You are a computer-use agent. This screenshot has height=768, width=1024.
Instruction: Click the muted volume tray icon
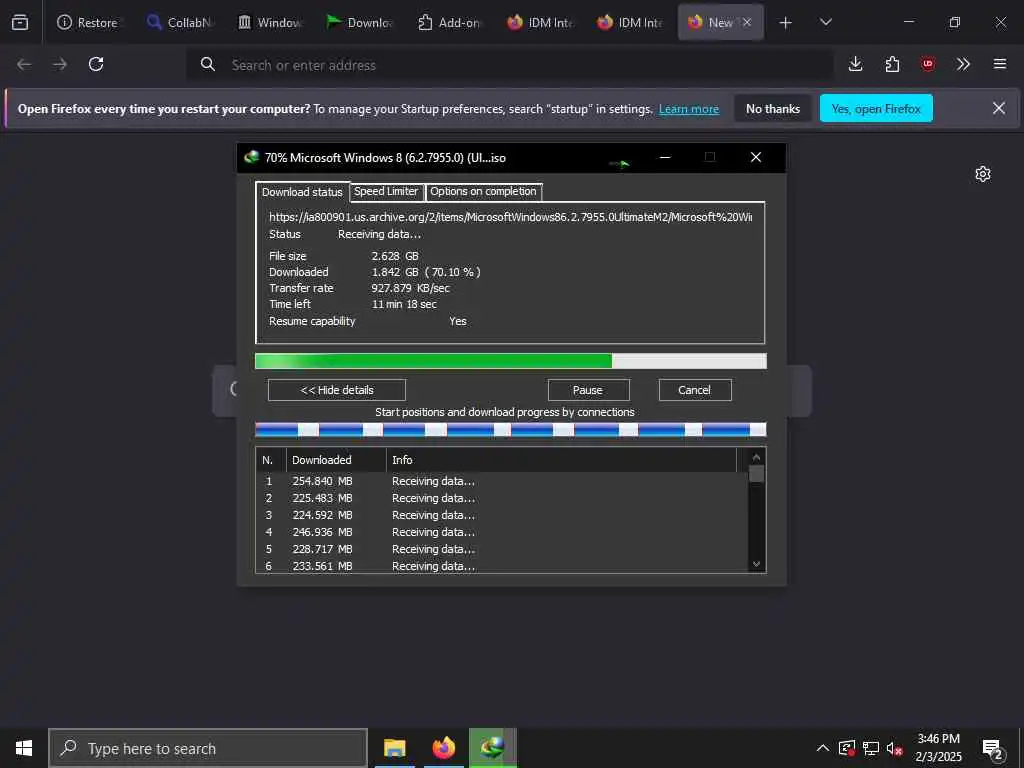894,748
